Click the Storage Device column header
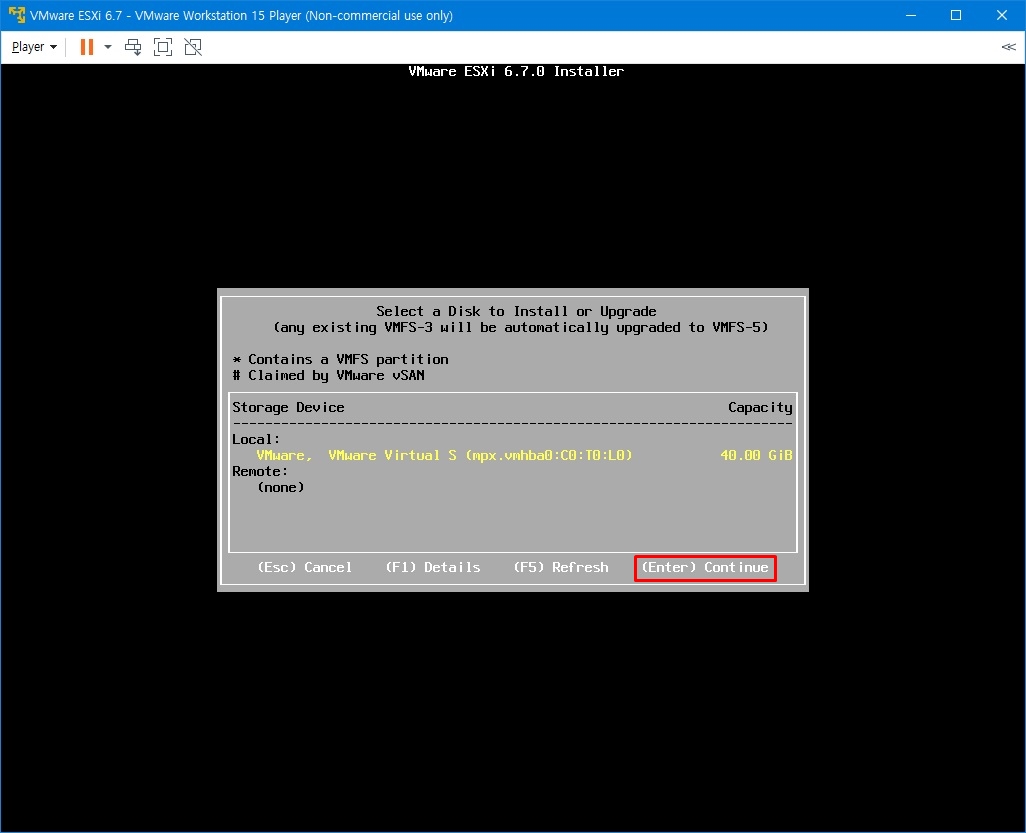 [x=288, y=407]
